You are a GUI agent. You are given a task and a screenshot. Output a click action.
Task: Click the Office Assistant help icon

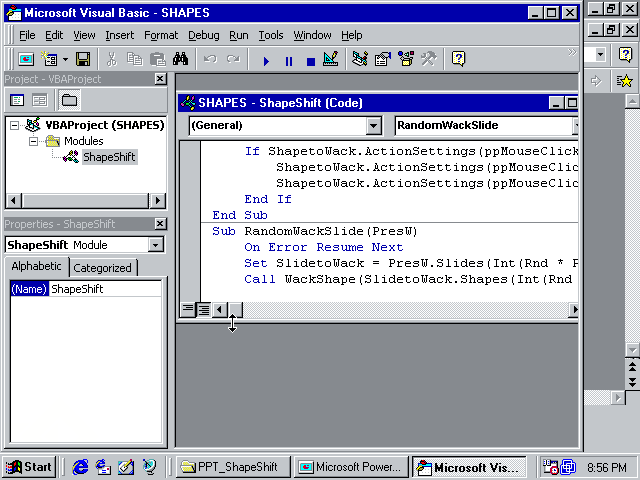click(x=458, y=59)
